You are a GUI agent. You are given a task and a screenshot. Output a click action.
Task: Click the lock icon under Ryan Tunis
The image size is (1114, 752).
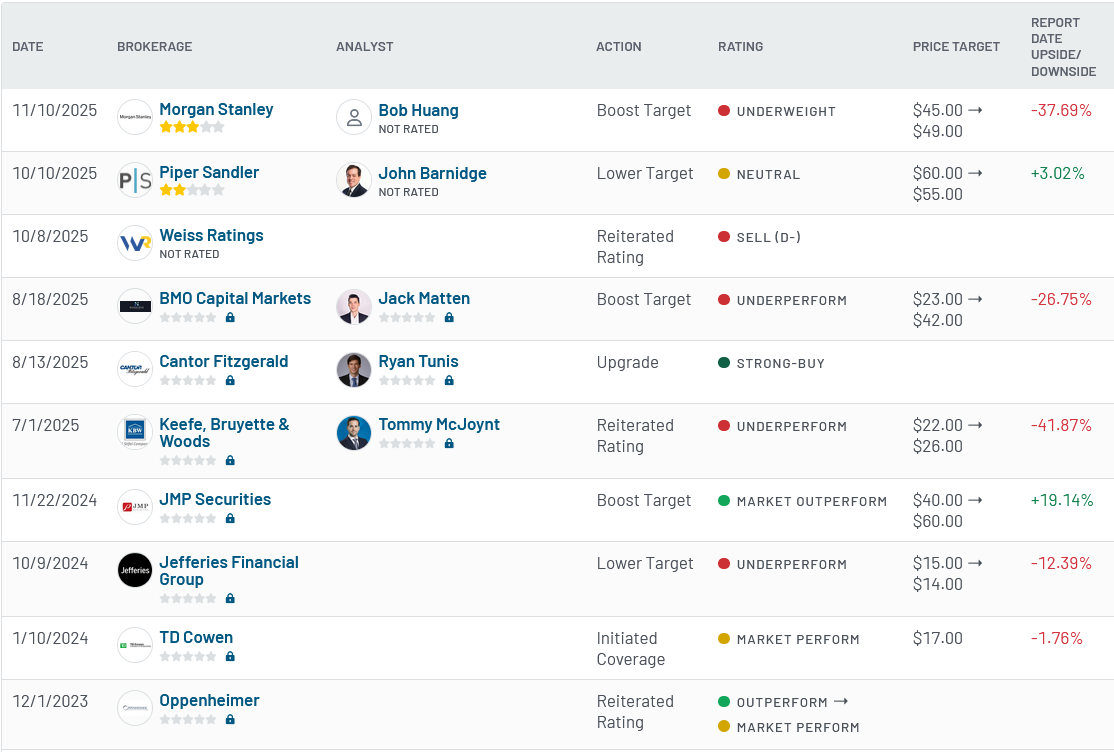click(449, 381)
